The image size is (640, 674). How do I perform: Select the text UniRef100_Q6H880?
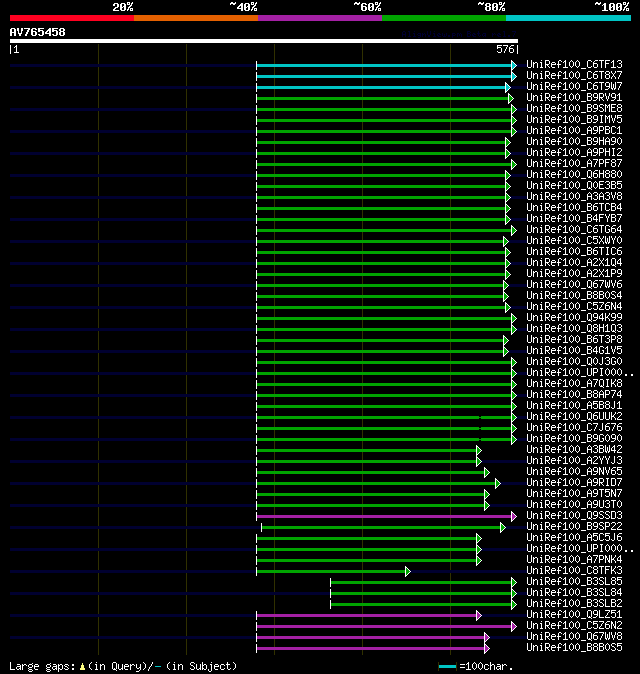[574, 175]
